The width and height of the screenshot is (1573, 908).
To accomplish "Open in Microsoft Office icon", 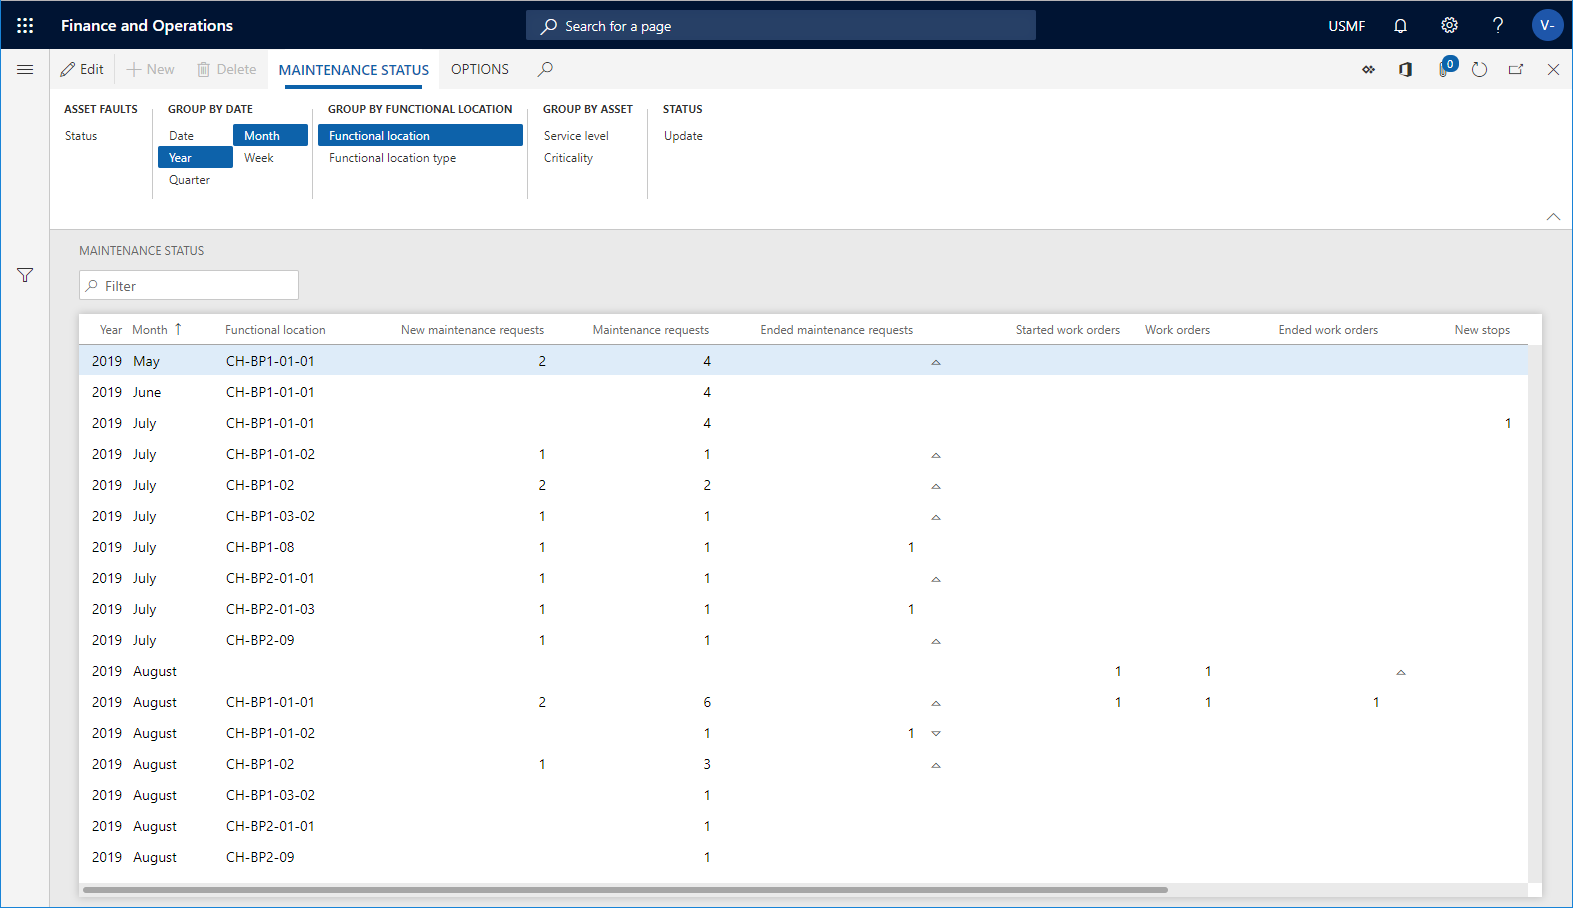I will tap(1405, 69).
